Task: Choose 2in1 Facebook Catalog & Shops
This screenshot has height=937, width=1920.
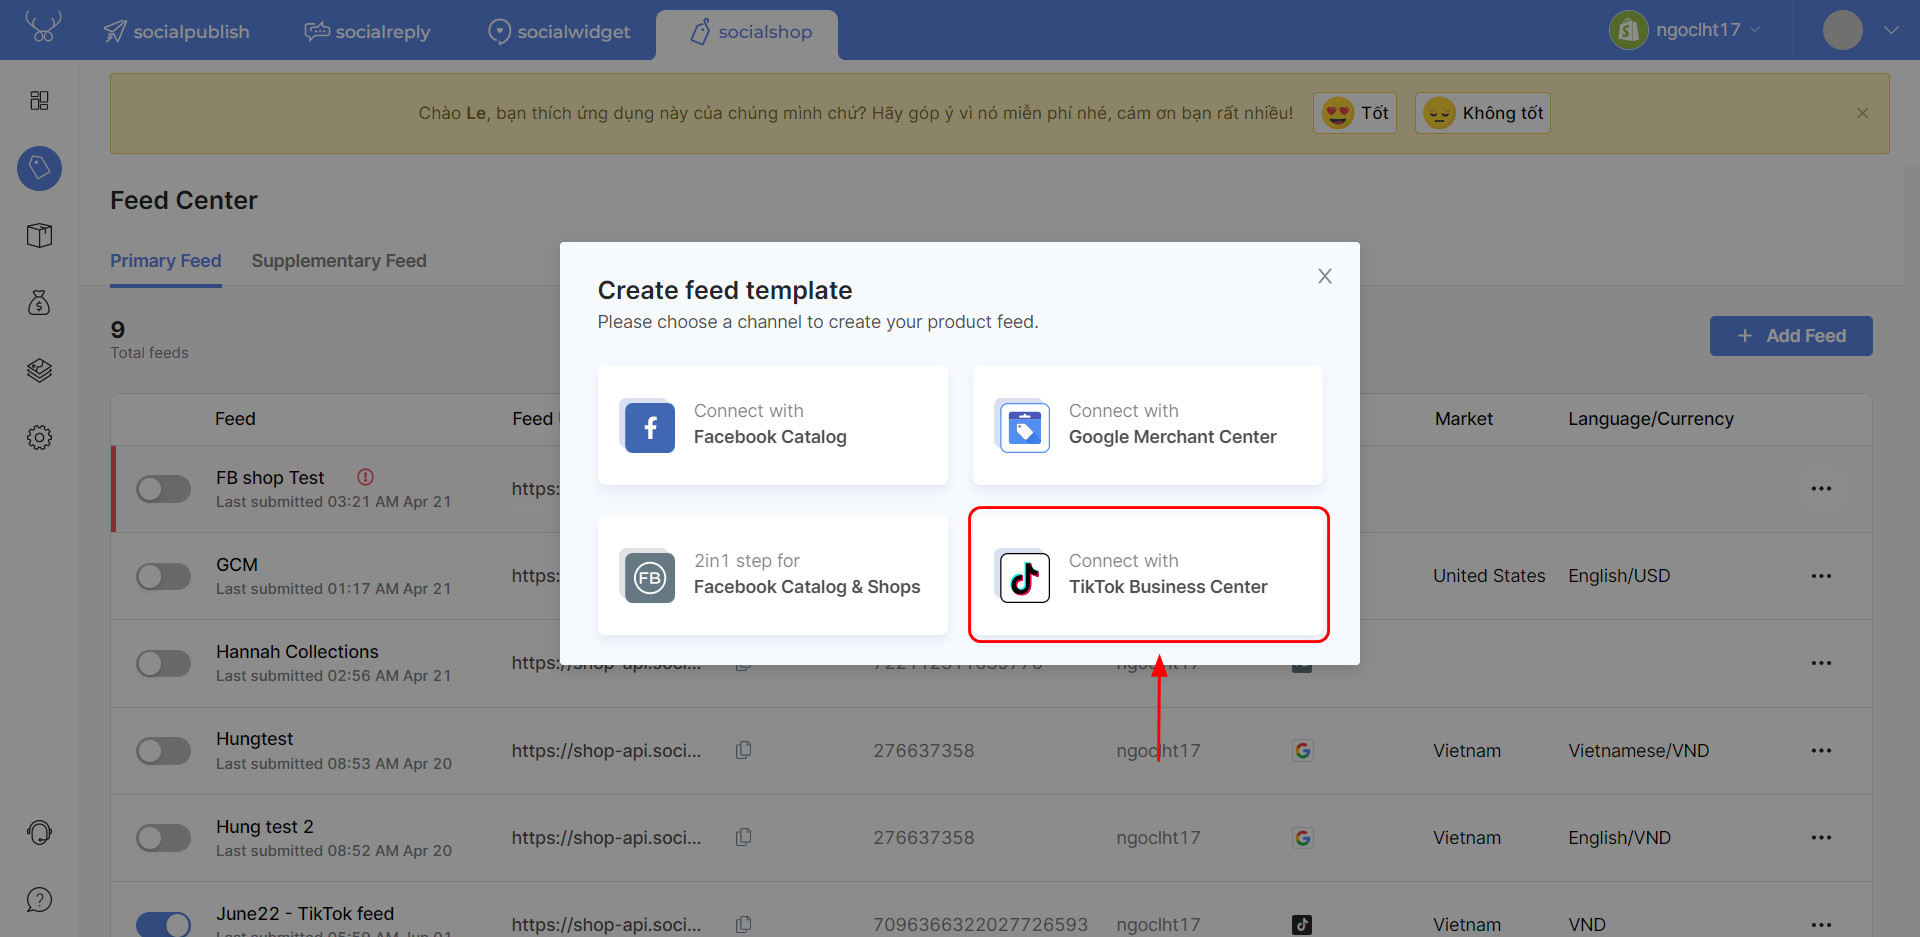Action: 773,575
